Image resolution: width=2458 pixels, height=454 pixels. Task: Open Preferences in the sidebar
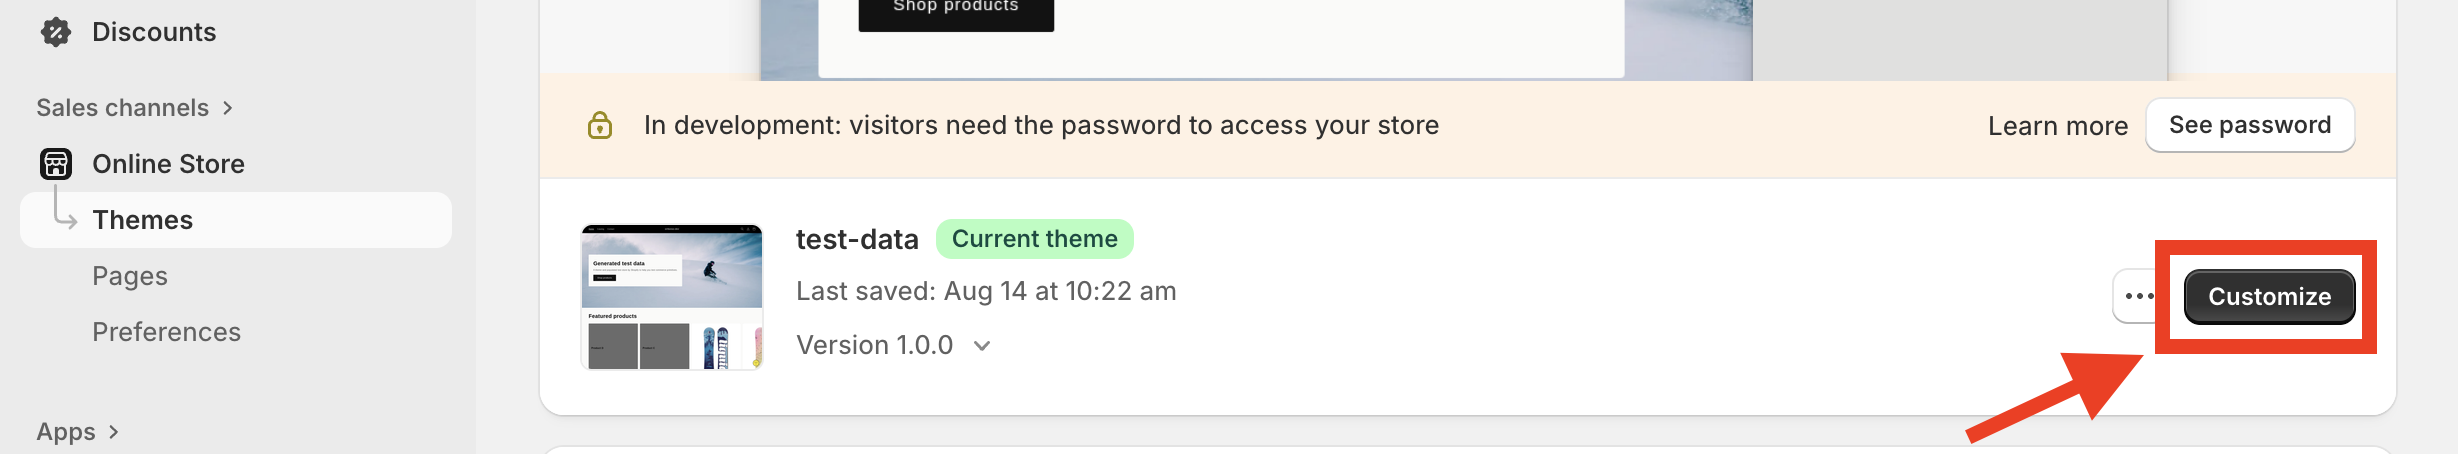(166, 332)
